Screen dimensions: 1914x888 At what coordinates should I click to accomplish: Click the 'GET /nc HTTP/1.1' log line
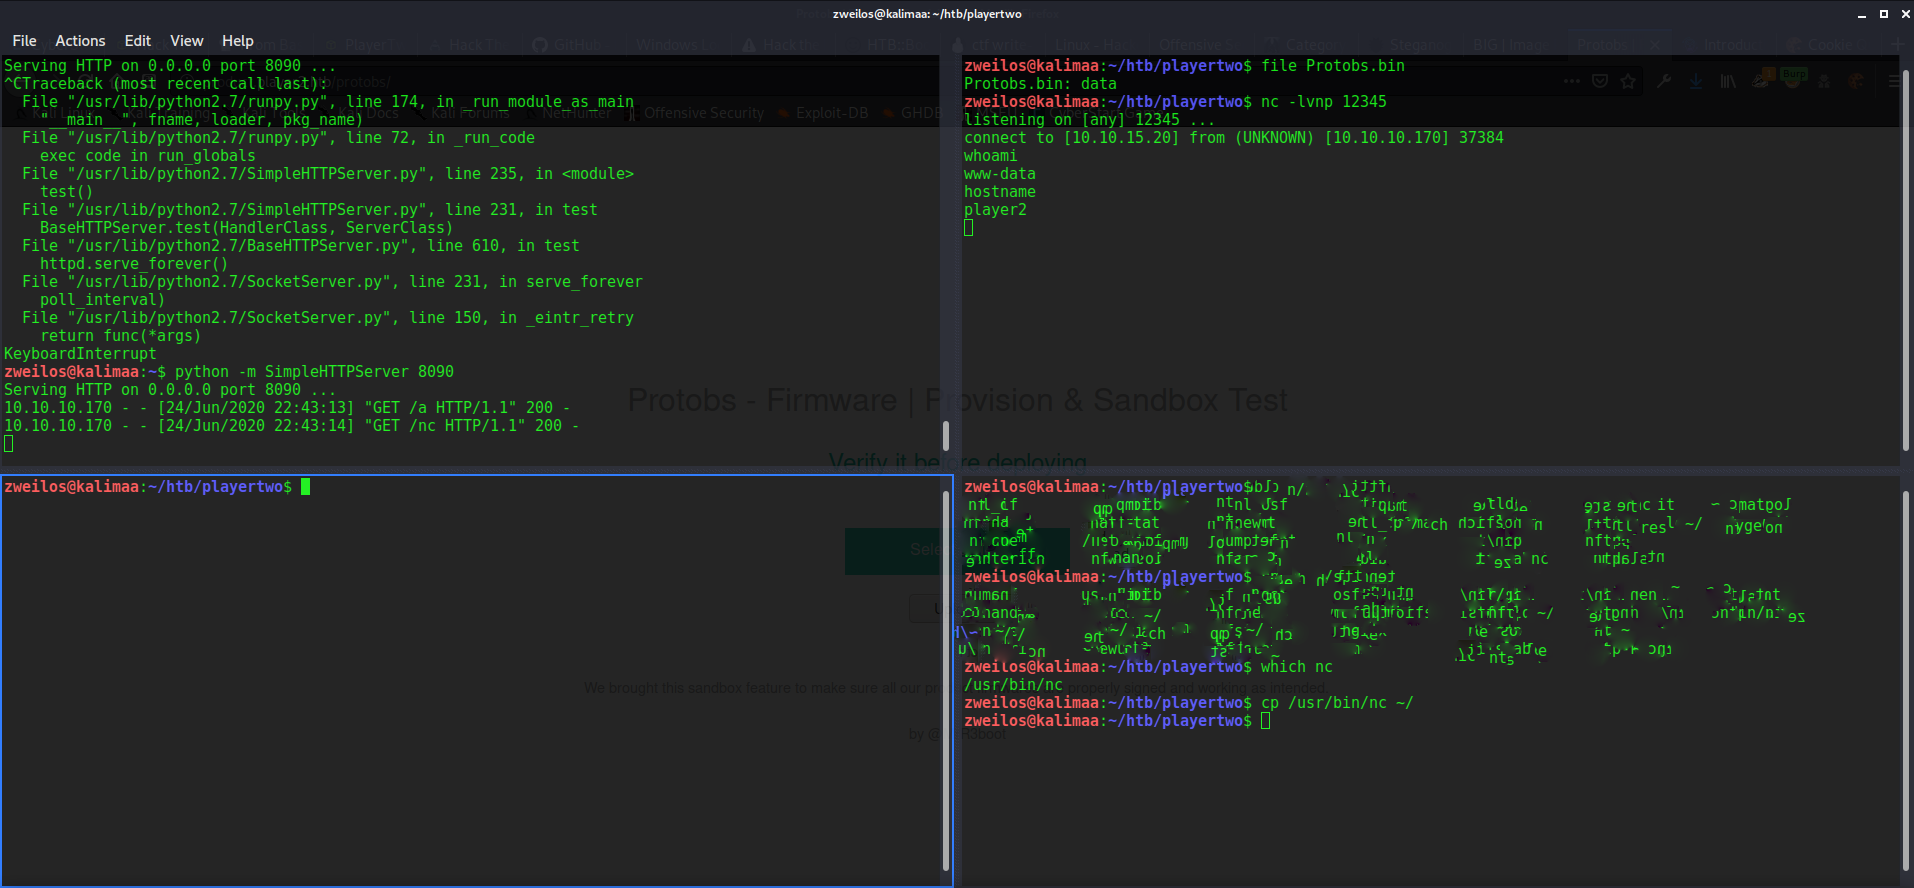click(x=290, y=426)
